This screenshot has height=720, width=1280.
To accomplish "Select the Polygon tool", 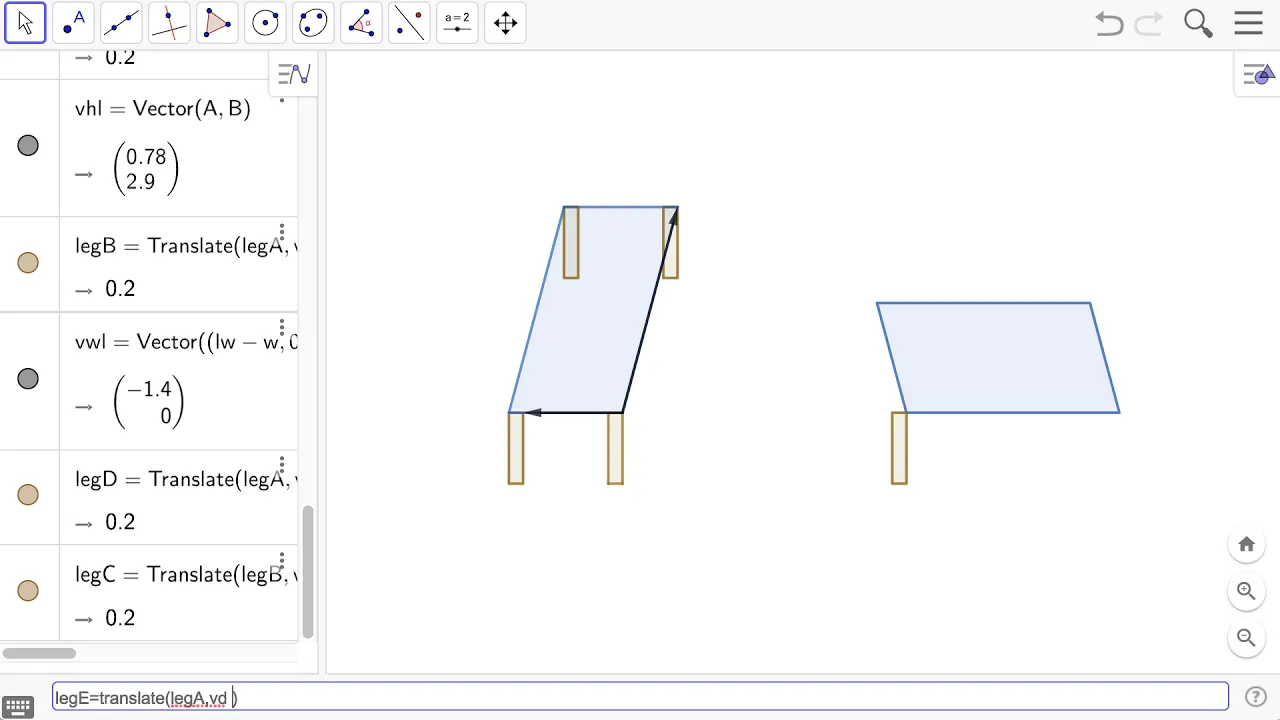I will 217,23.
